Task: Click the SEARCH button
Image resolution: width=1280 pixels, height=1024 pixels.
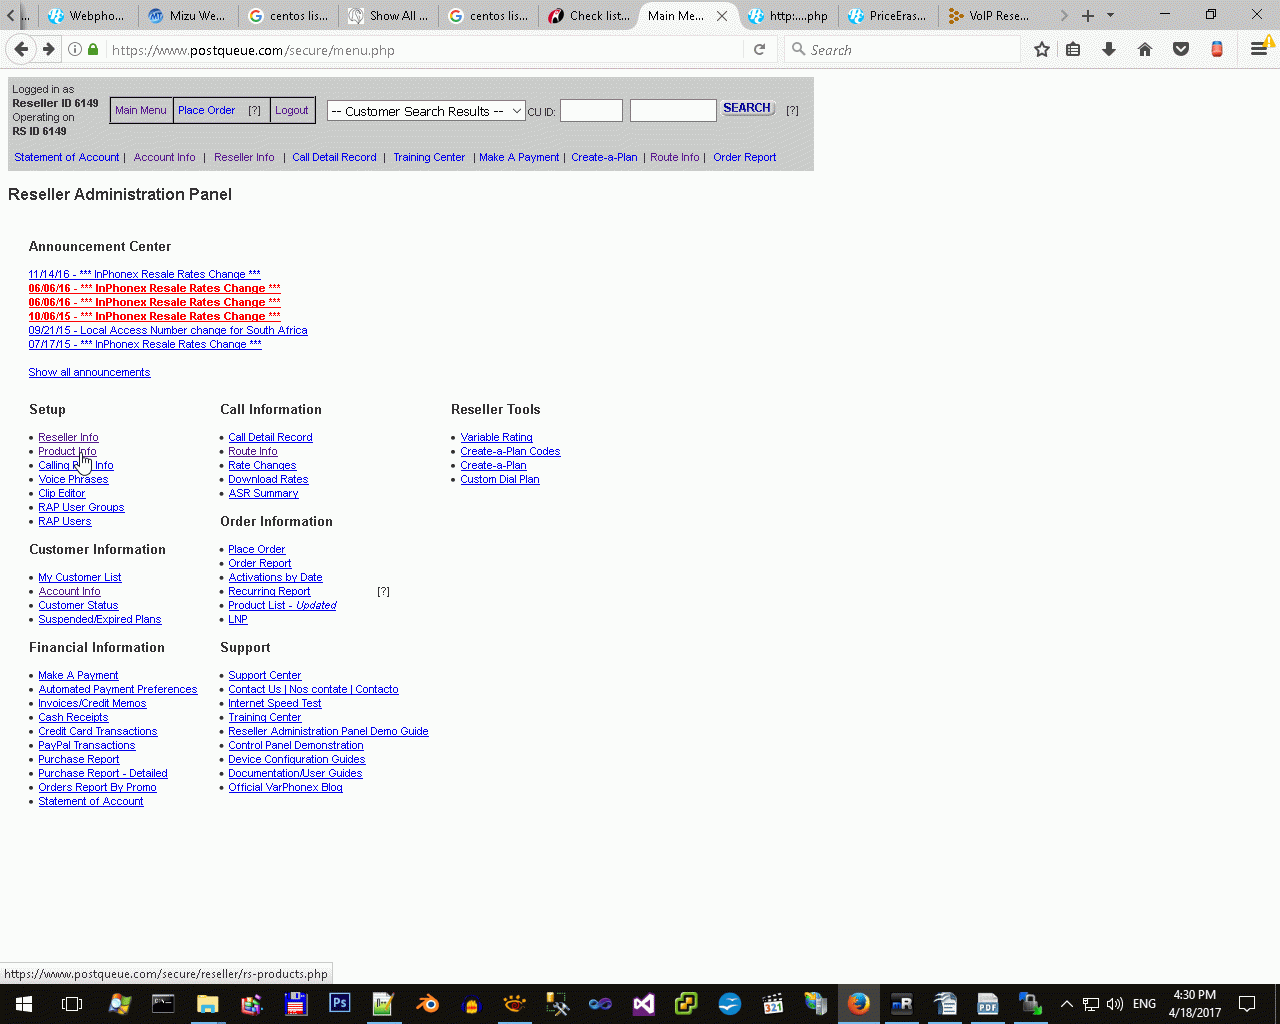Action: [x=747, y=108]
